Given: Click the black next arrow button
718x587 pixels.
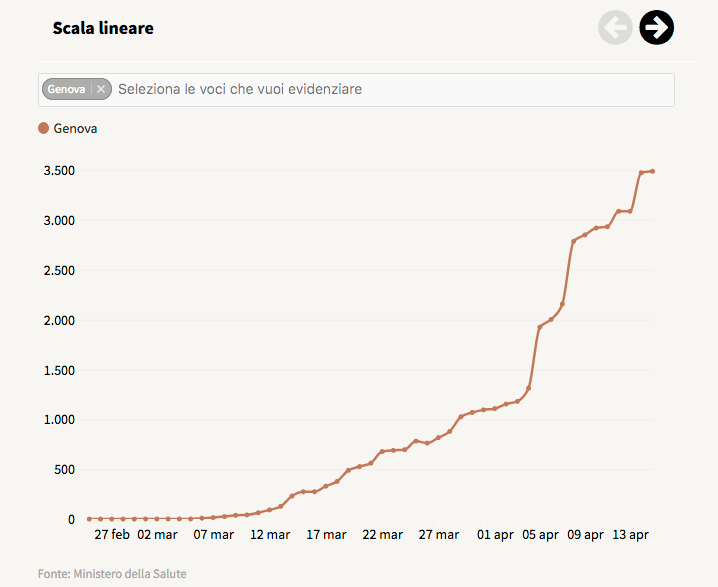Looking at the screenshot, I should 657,27.
